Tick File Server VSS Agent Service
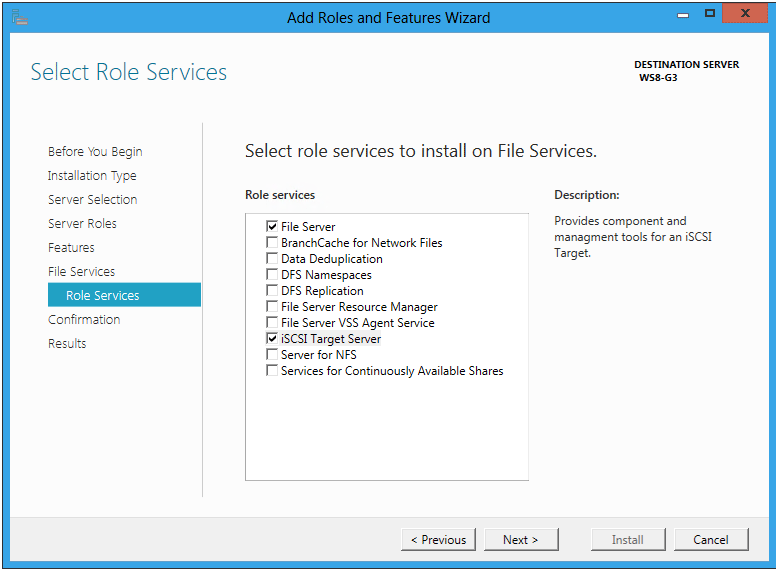Image resolution: width=778 pixels, height=571 pixels. pyautogui.click(x=272, y=322)
